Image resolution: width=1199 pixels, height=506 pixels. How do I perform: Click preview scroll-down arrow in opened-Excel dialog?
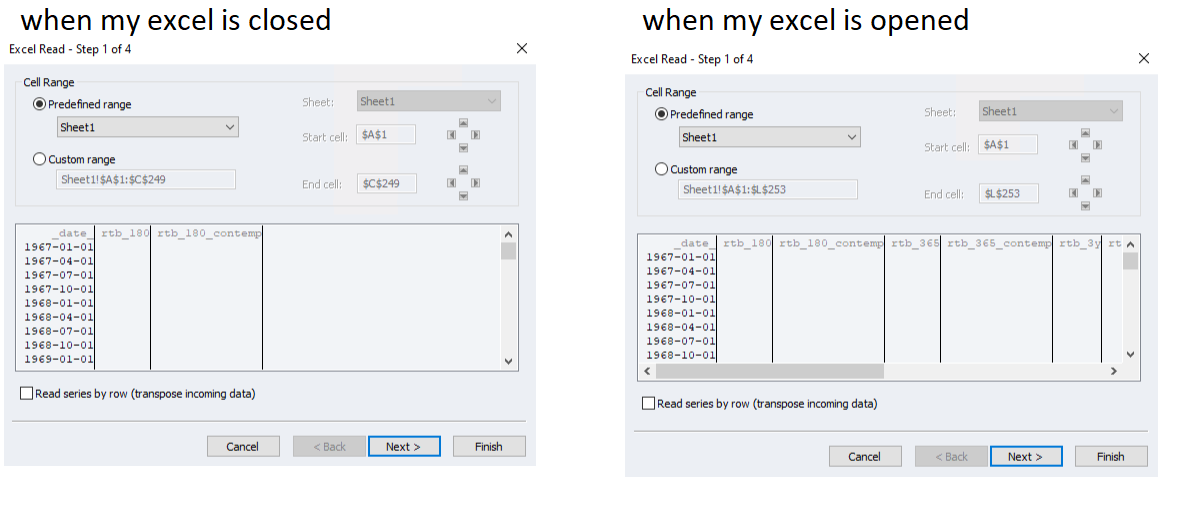tap(1131, 355)
